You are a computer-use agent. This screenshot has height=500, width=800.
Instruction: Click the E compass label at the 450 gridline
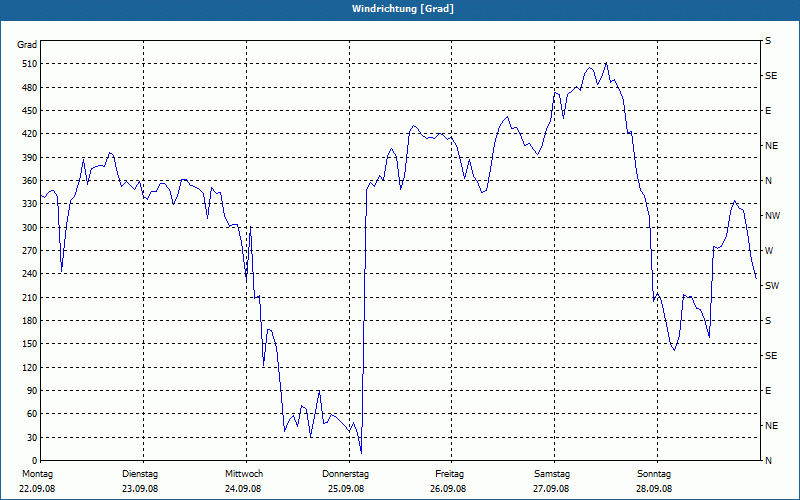pyautogui.click(x=768, y=111)
